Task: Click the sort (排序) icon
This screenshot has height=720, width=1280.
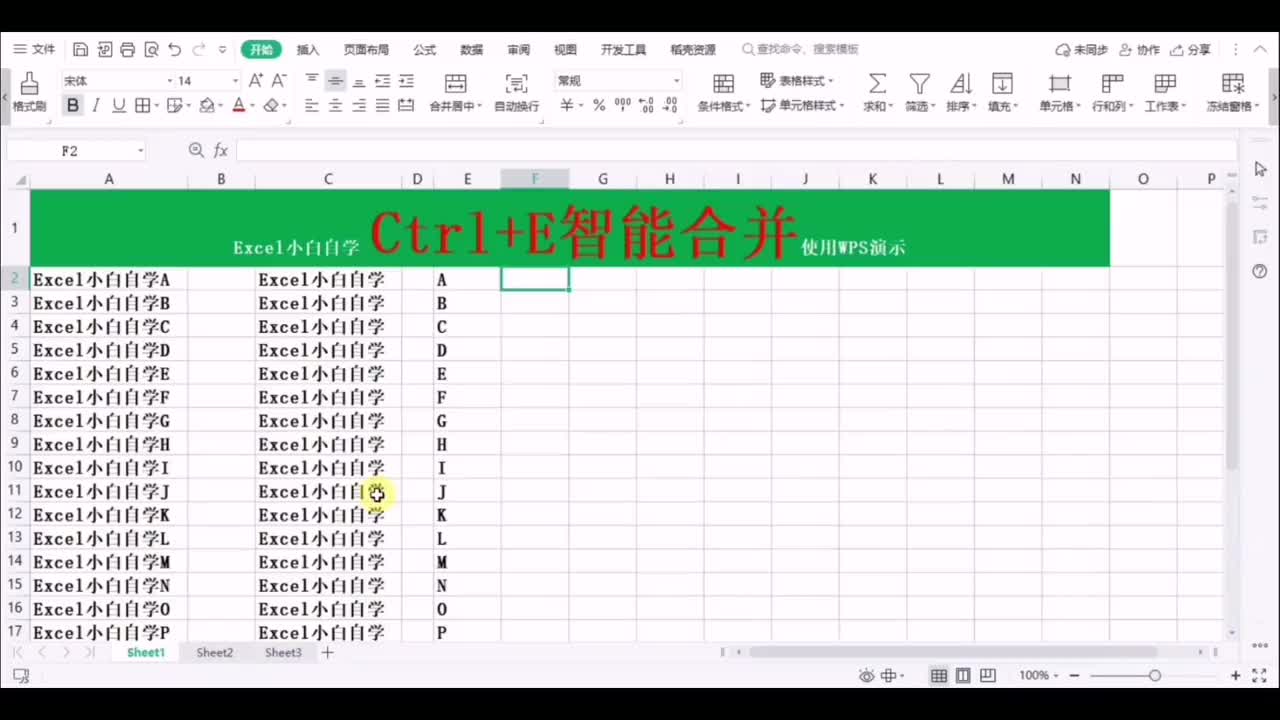Action: pos(960,82)
